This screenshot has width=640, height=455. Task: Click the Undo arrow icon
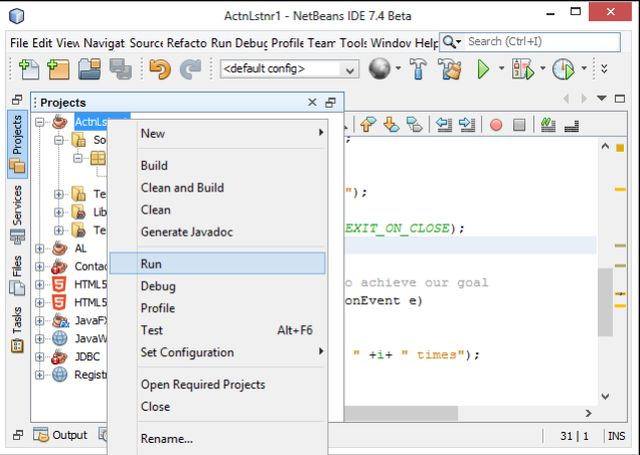click(160, 69)
